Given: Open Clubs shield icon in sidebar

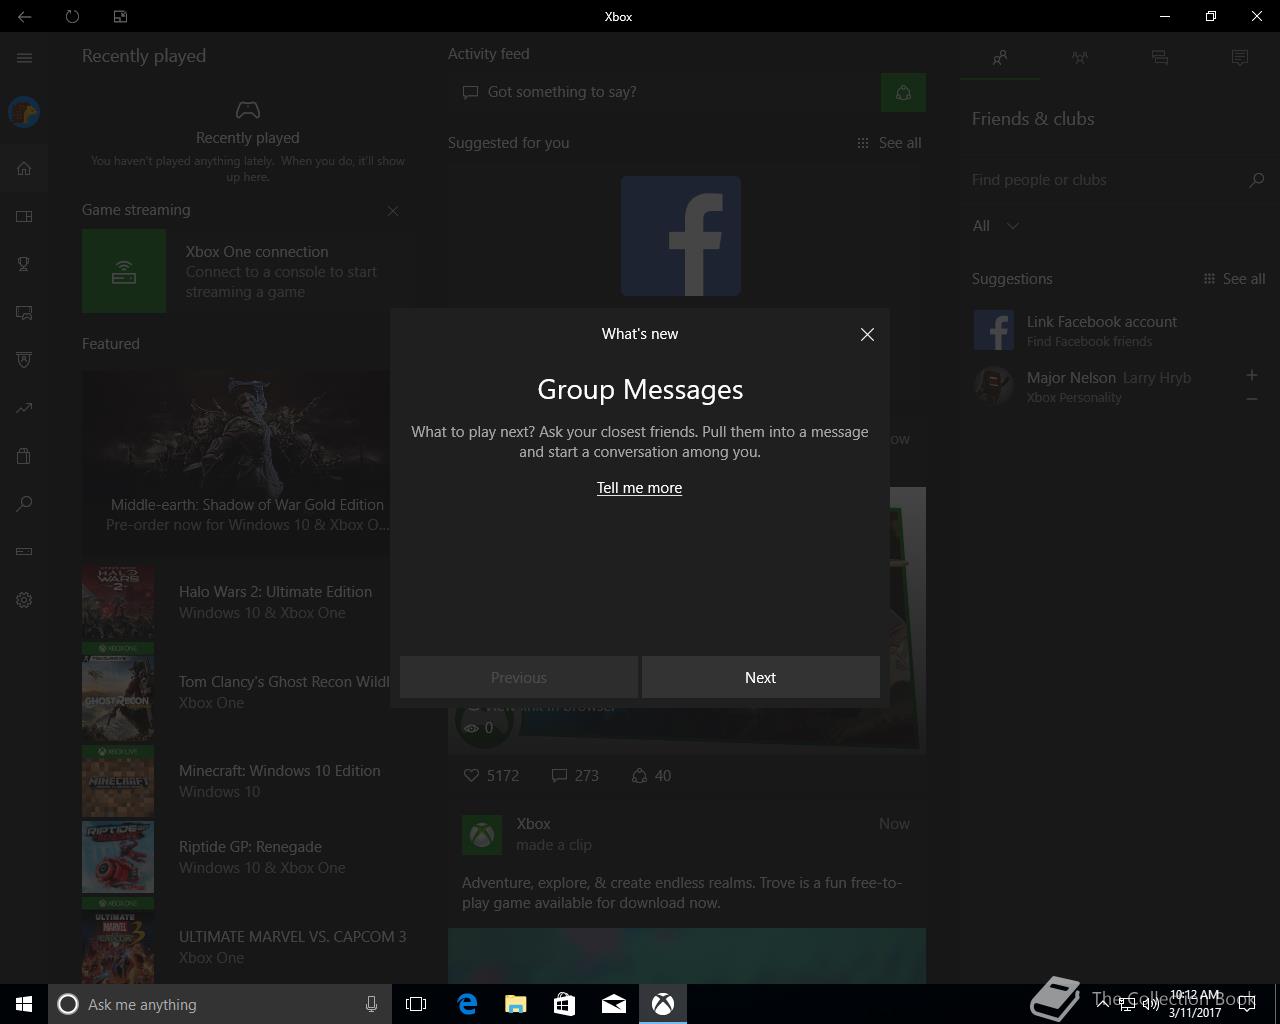Looking at the screenshot, I should click(24, 360).
